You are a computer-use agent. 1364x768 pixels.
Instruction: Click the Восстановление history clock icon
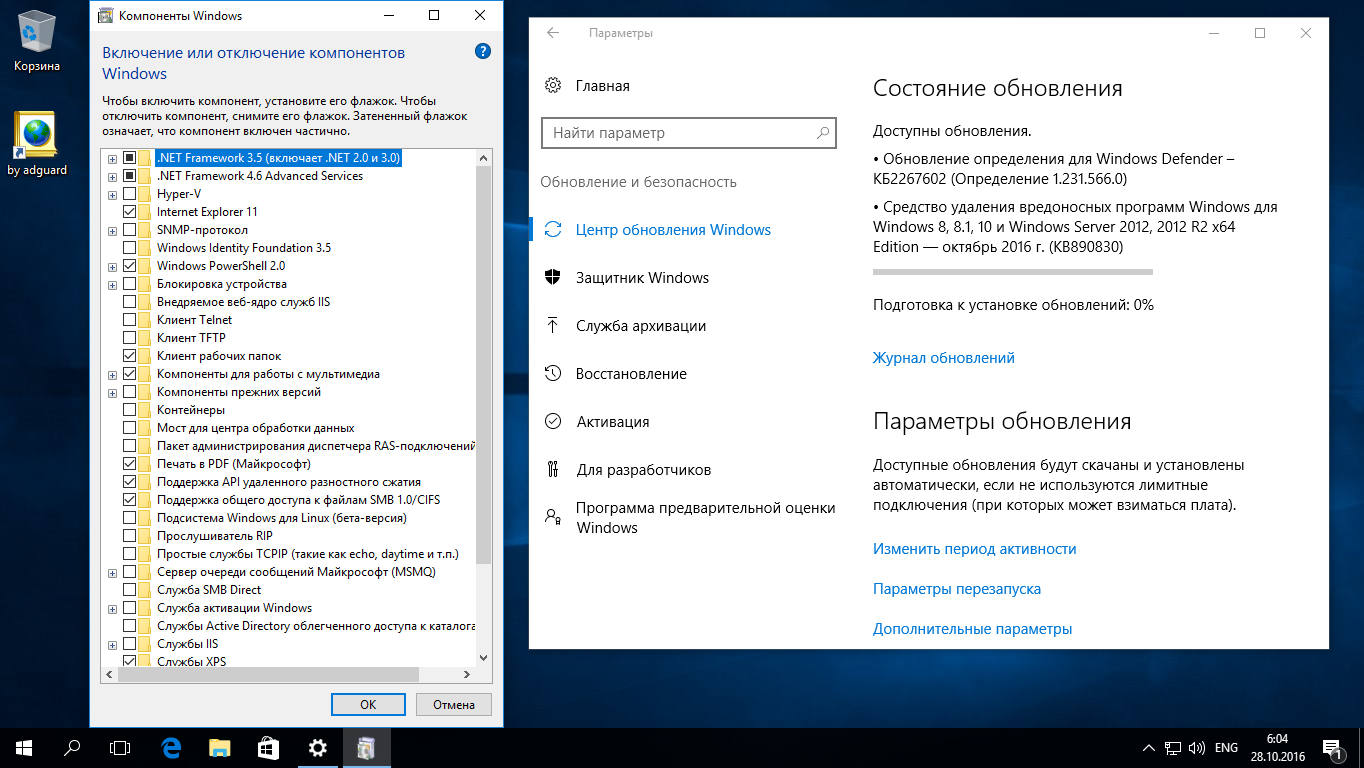point(553,374)
